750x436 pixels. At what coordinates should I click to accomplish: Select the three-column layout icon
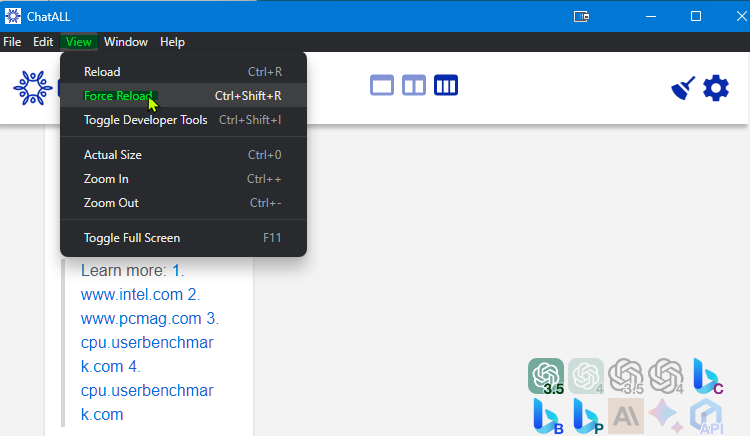pyautogui.click(x=446, y=86)
